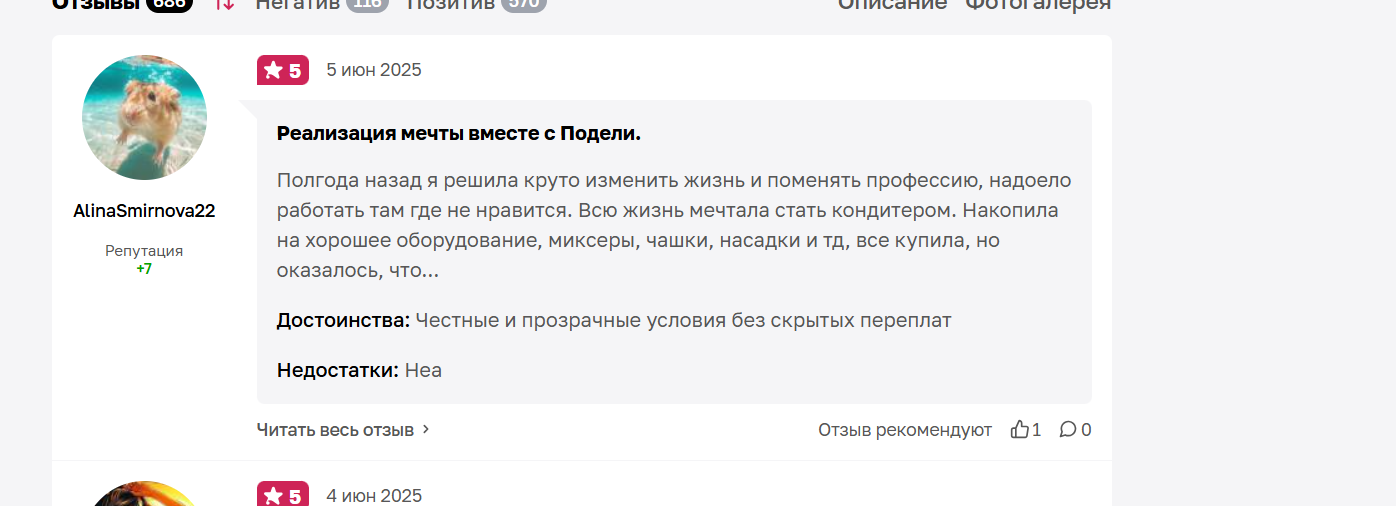Like the review with the thumbs-up icon
Screen dimensions: 1396x506
1019,429
